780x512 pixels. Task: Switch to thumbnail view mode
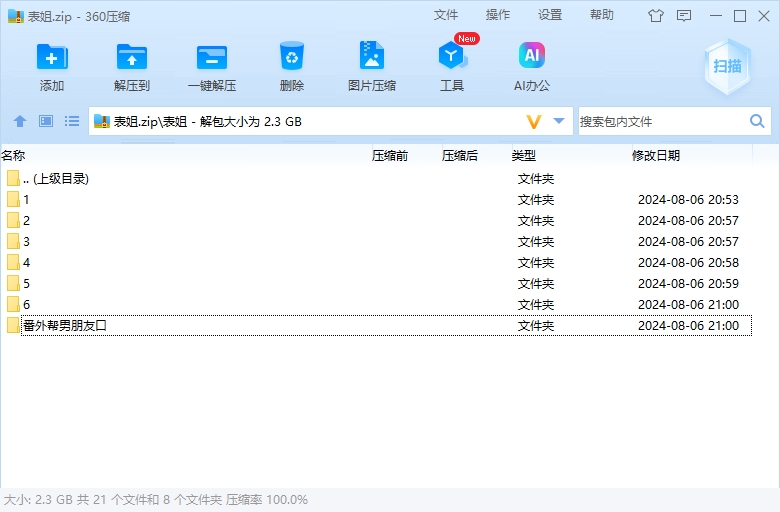(46, 121)
